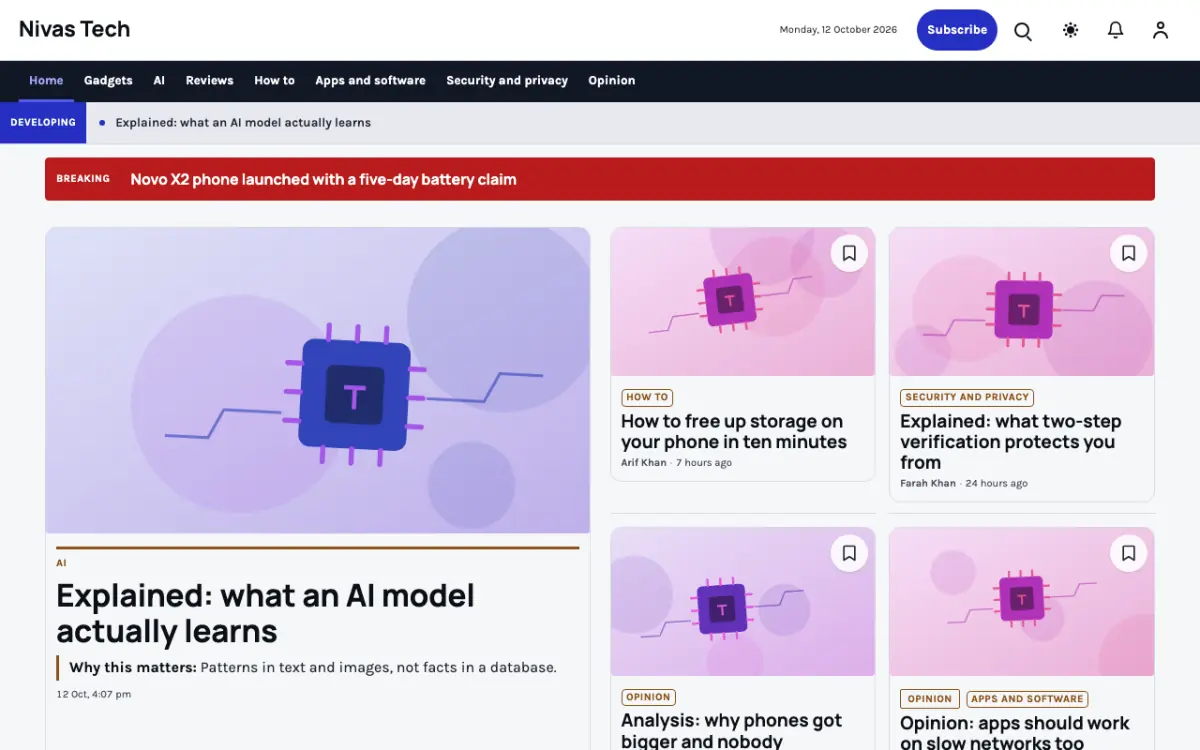The height and width of the screenshot is (750, 1200).
Task: Click the 'Why this matters' summary text
Action: pos(313,667)
